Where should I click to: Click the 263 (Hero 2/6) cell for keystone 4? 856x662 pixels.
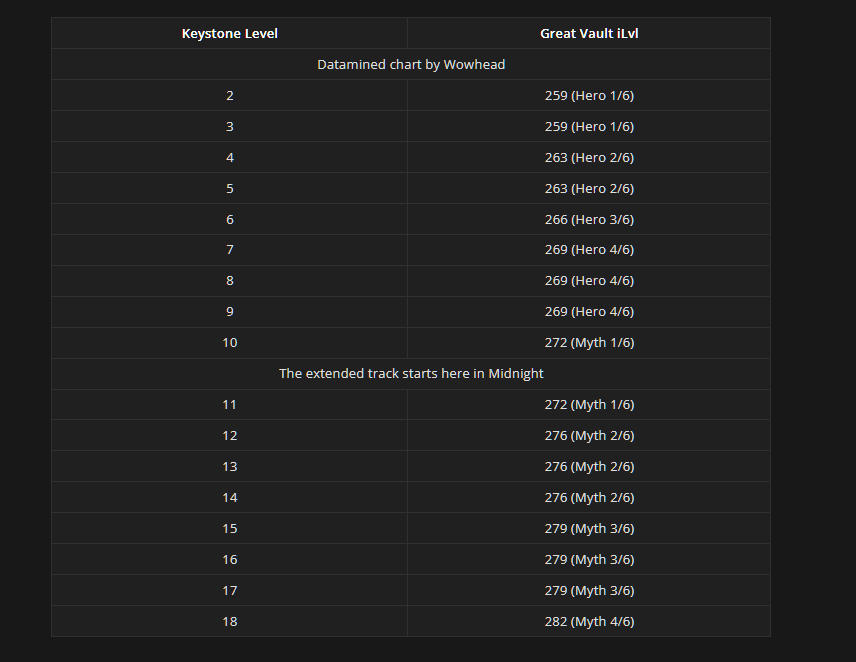(589, 157)
